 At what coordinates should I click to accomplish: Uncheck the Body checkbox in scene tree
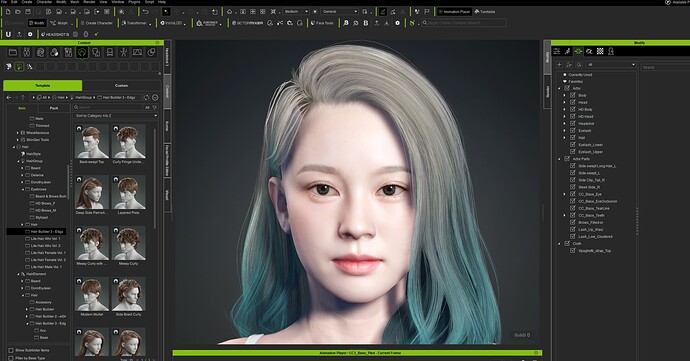573,95
